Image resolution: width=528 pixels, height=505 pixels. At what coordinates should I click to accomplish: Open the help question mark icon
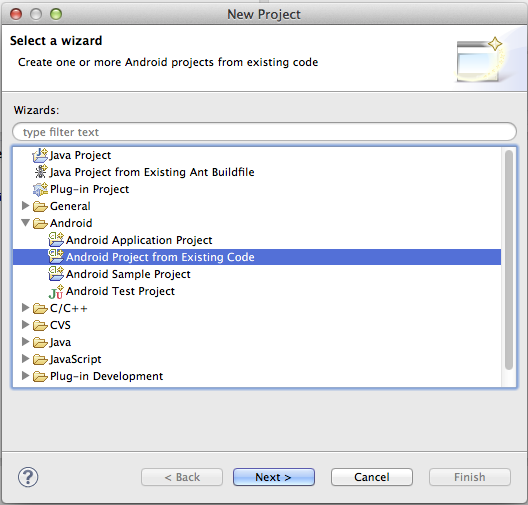(28, 477)
